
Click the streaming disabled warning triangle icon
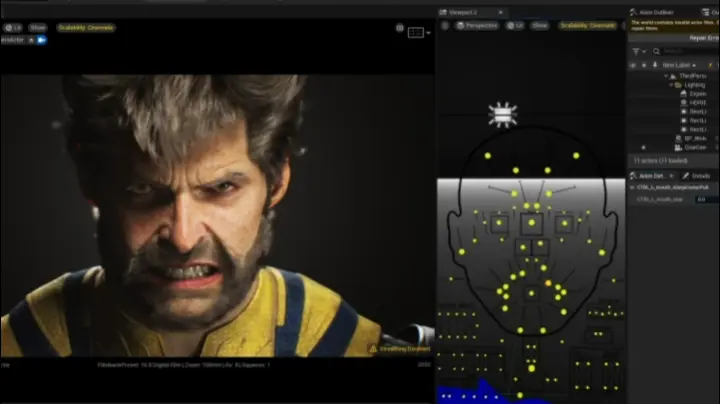tap(373, 349)
